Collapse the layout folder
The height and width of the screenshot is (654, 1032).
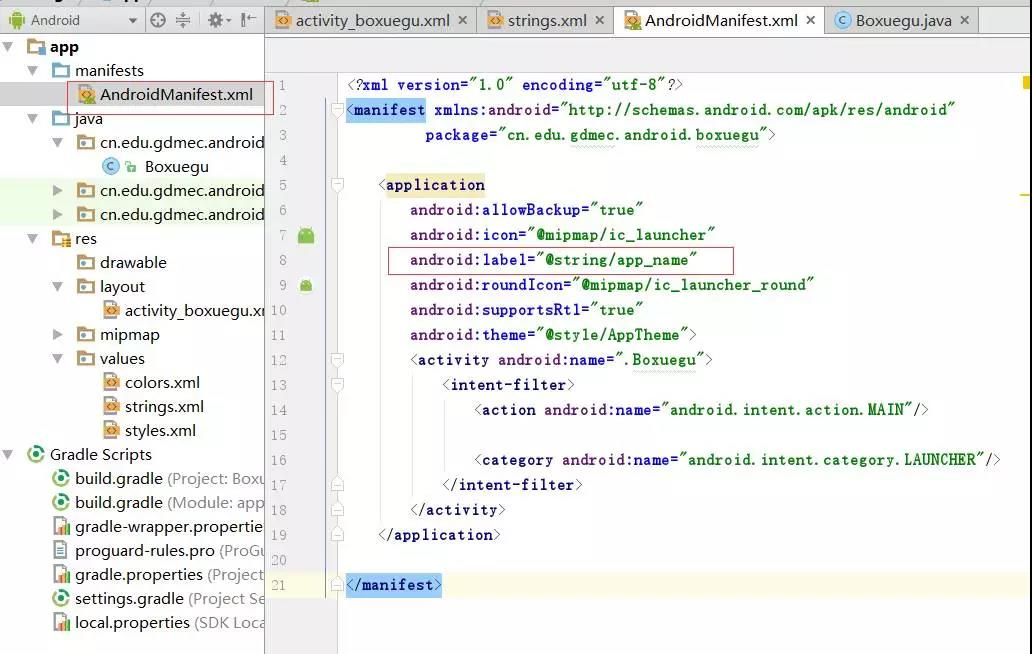pyautogui.click(x=58, y=286)
